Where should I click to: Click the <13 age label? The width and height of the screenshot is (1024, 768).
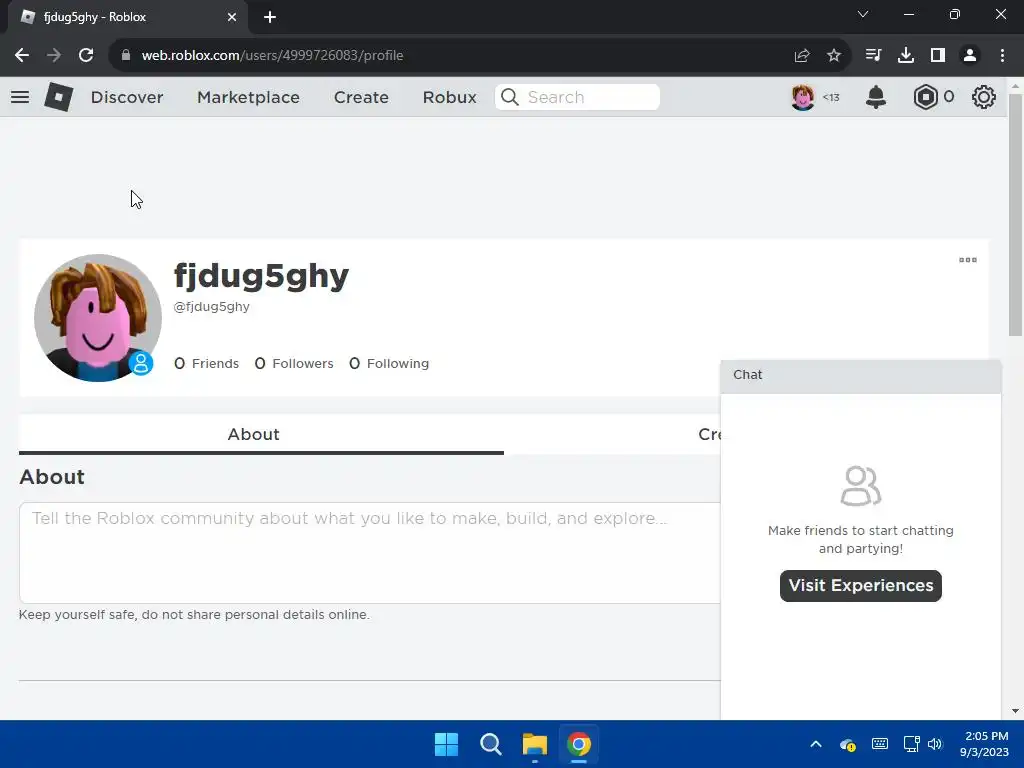[x=831, y=97]
